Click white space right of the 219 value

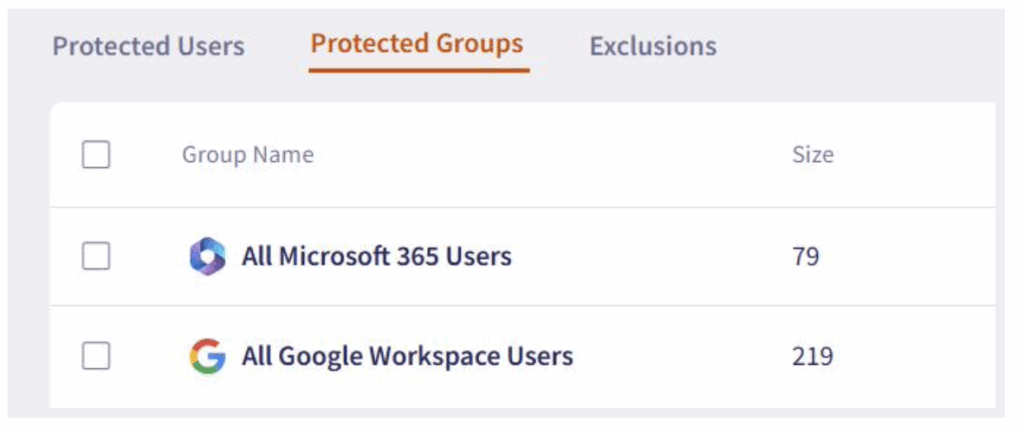914,357
